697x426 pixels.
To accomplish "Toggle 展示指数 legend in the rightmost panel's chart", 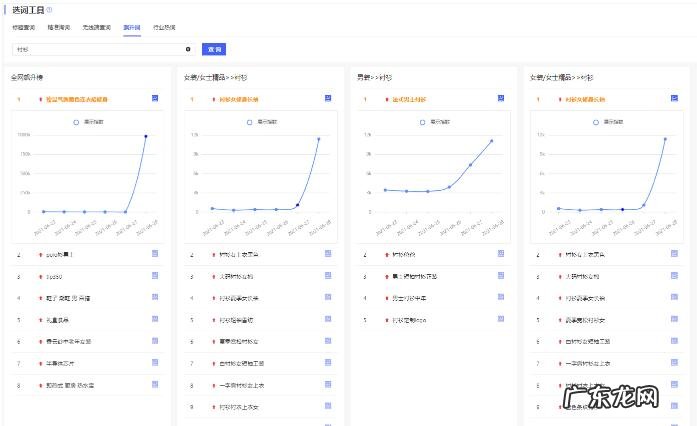I will [608, 122].
